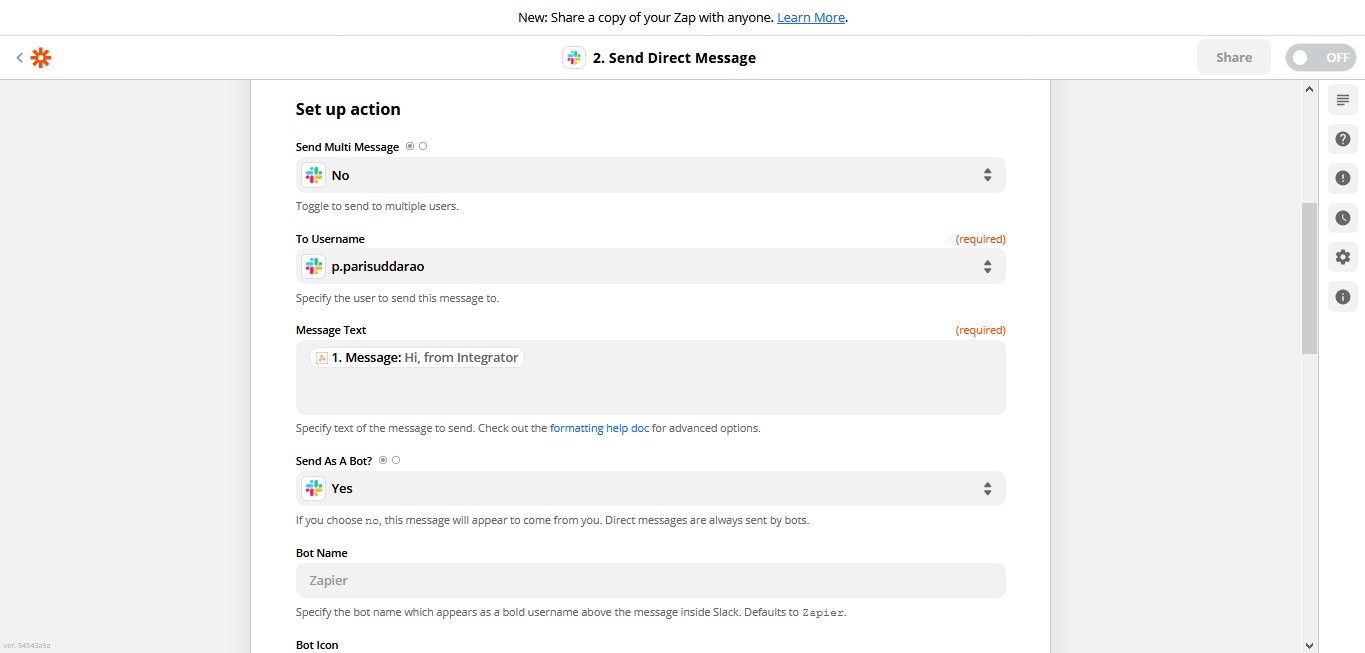Viewport: 1365px width, 653px height.
Task: Follow the Learn More banner link
Action: (x=811, y=17)
